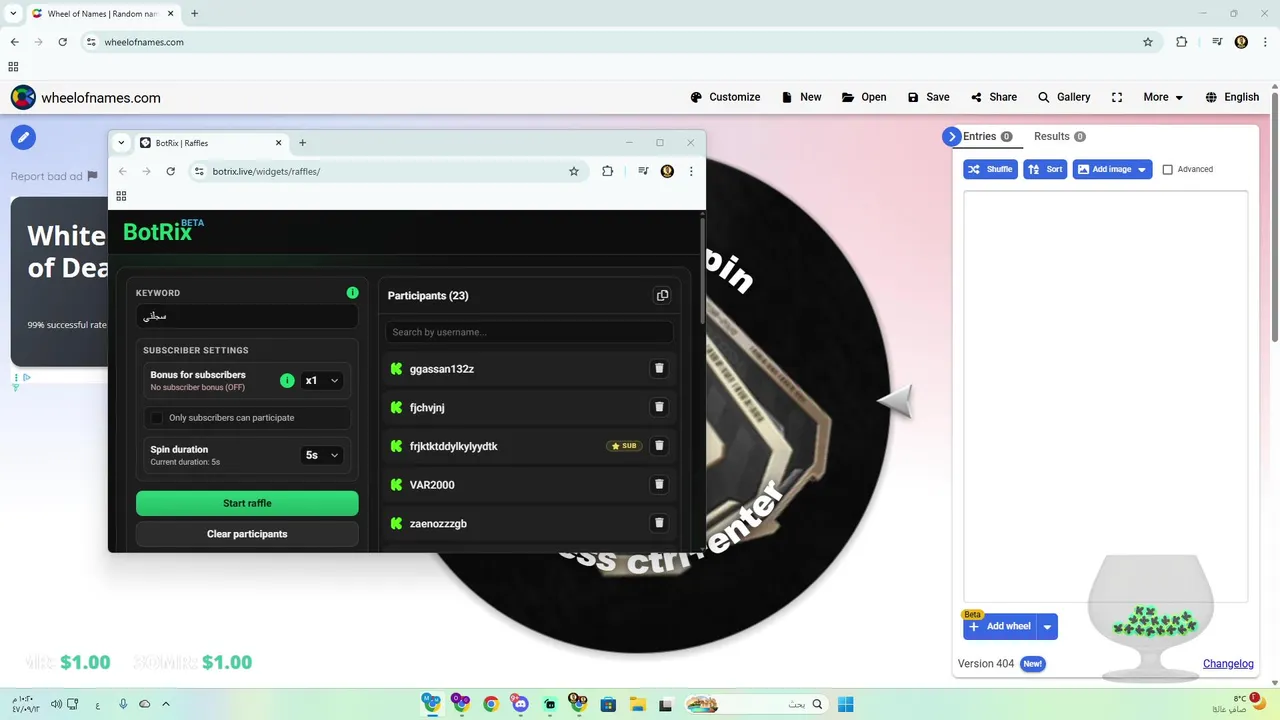
Task: Switch to the Results tab
Action: click(1059, 136)
